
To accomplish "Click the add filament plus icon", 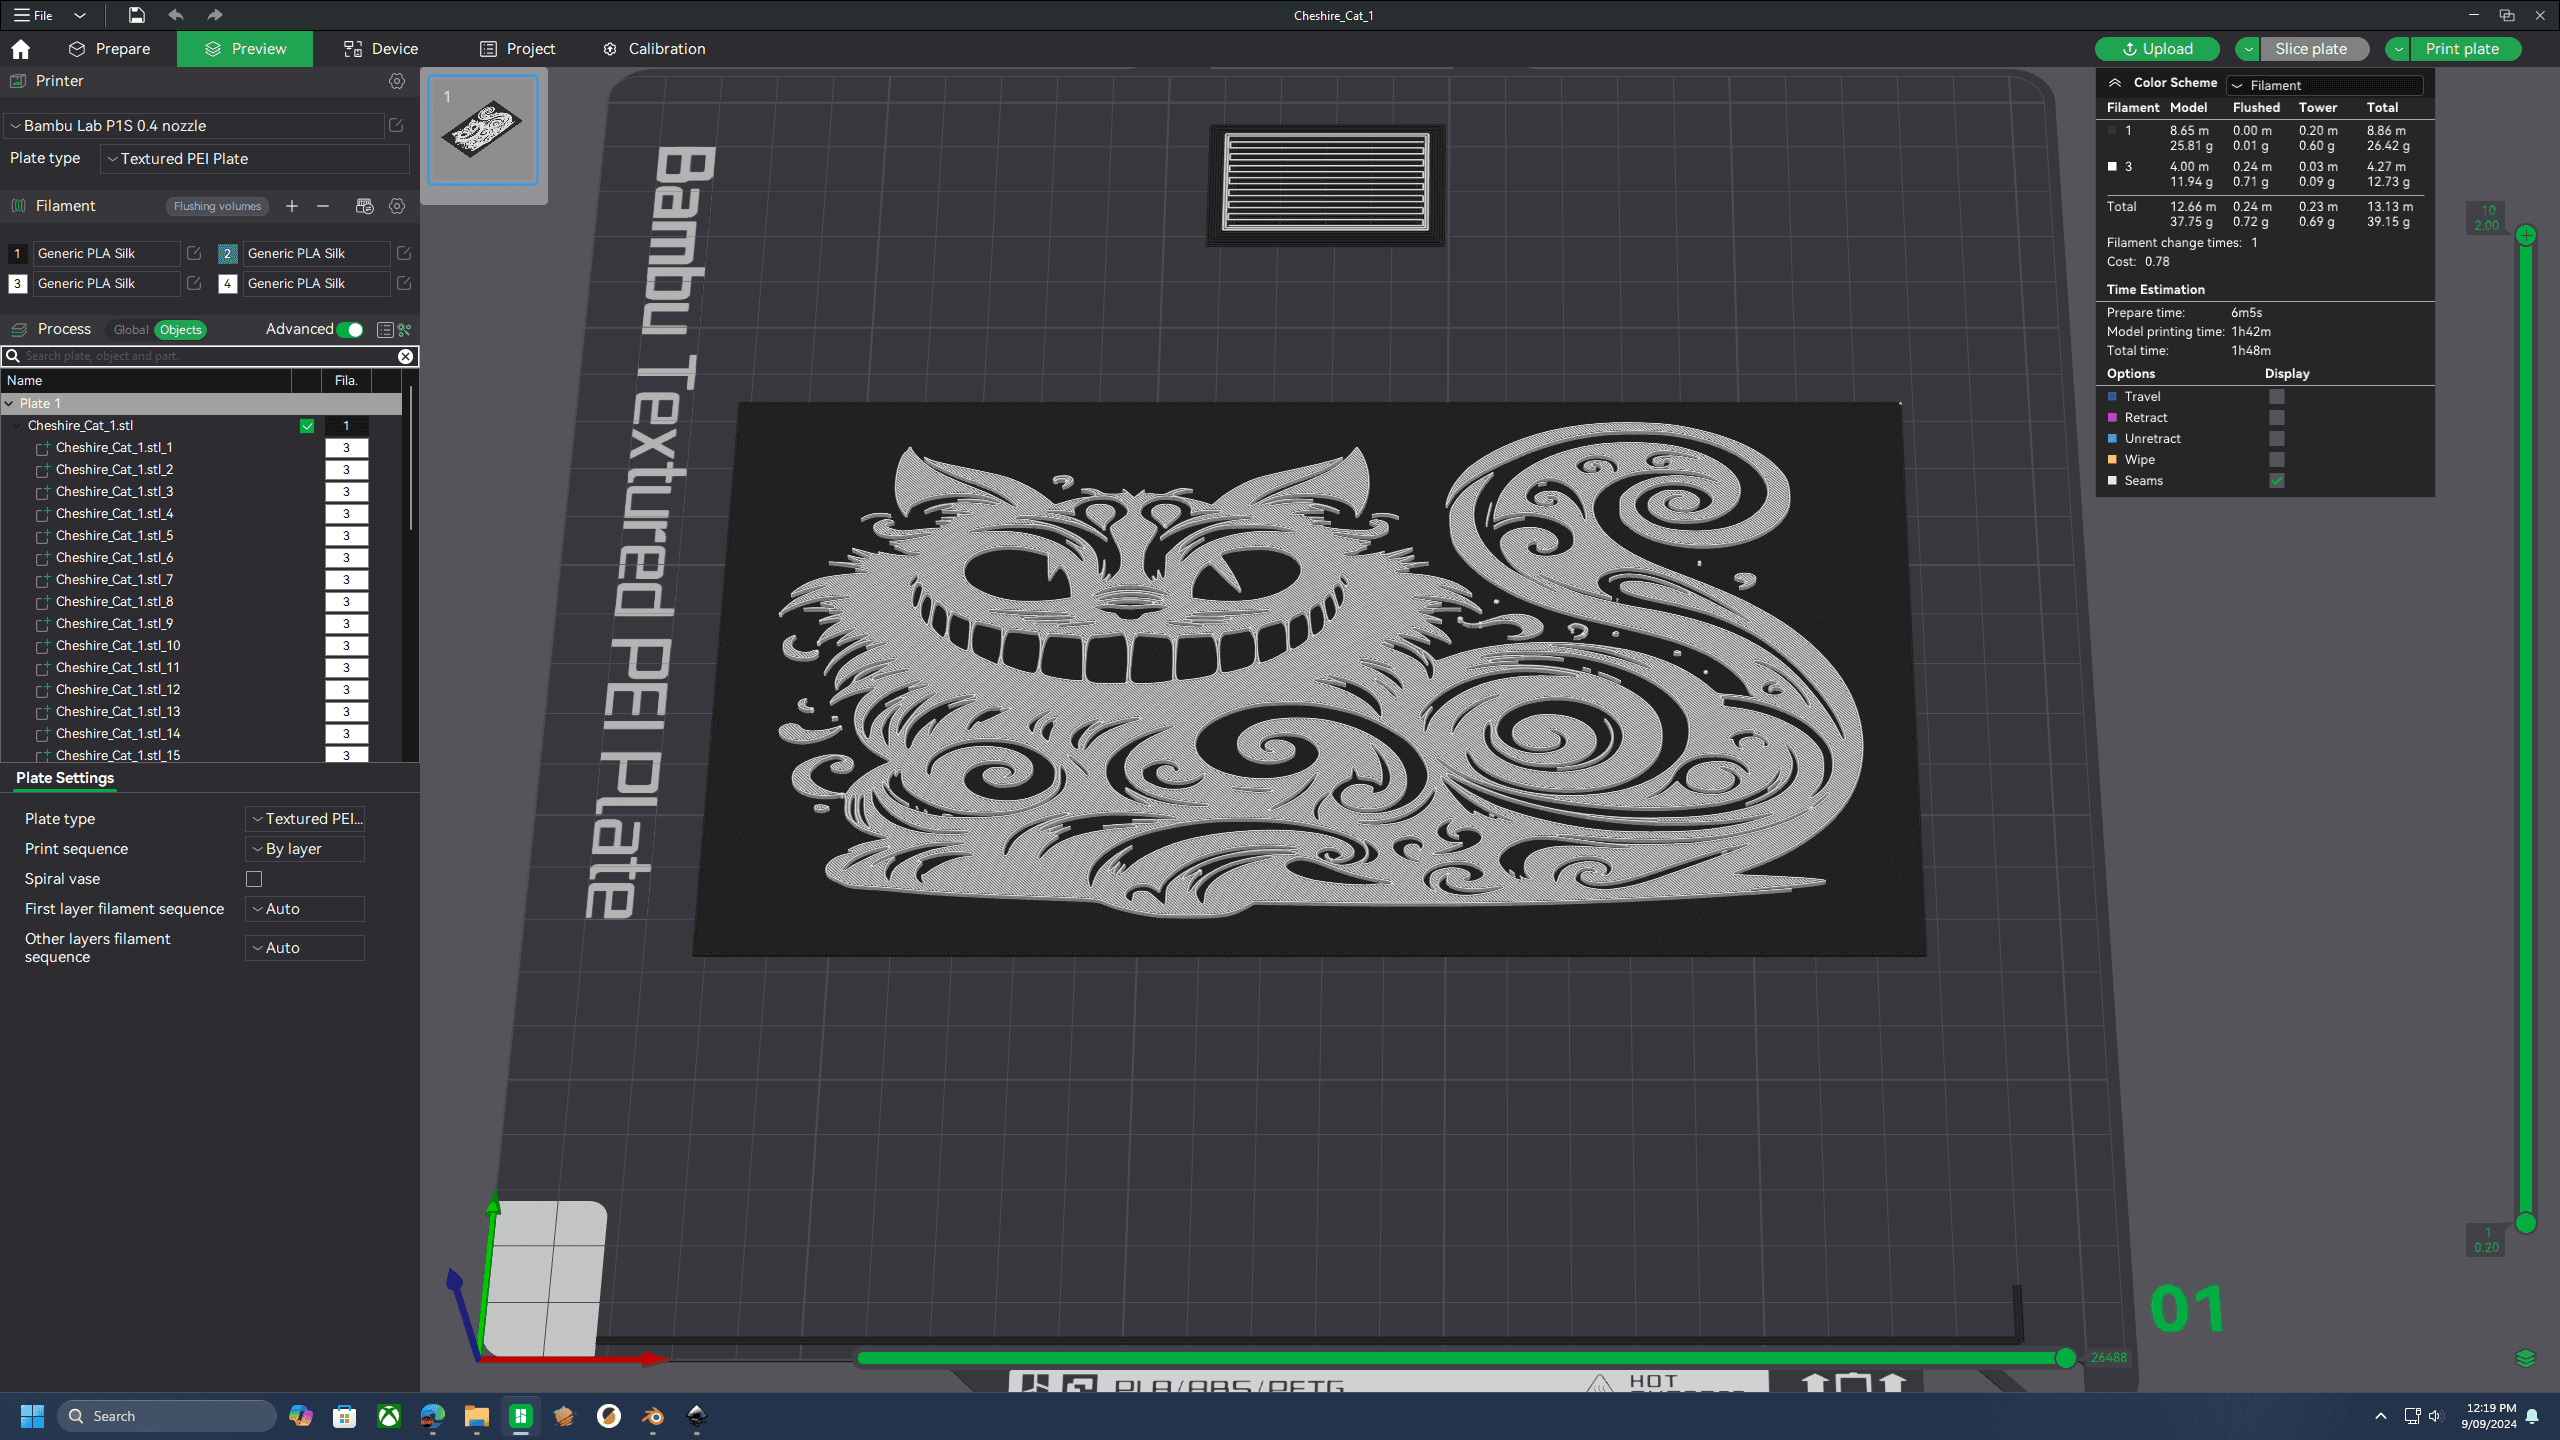I will pos(294,206).
